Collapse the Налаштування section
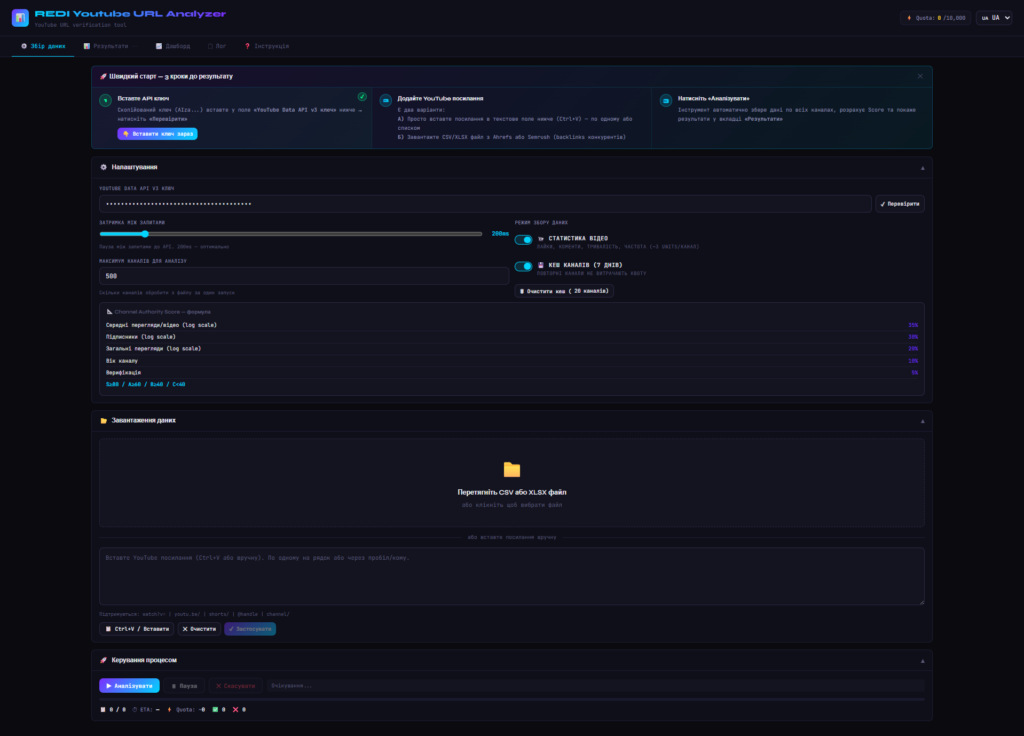The image size is (1024, 736). [x=921, y=167]
